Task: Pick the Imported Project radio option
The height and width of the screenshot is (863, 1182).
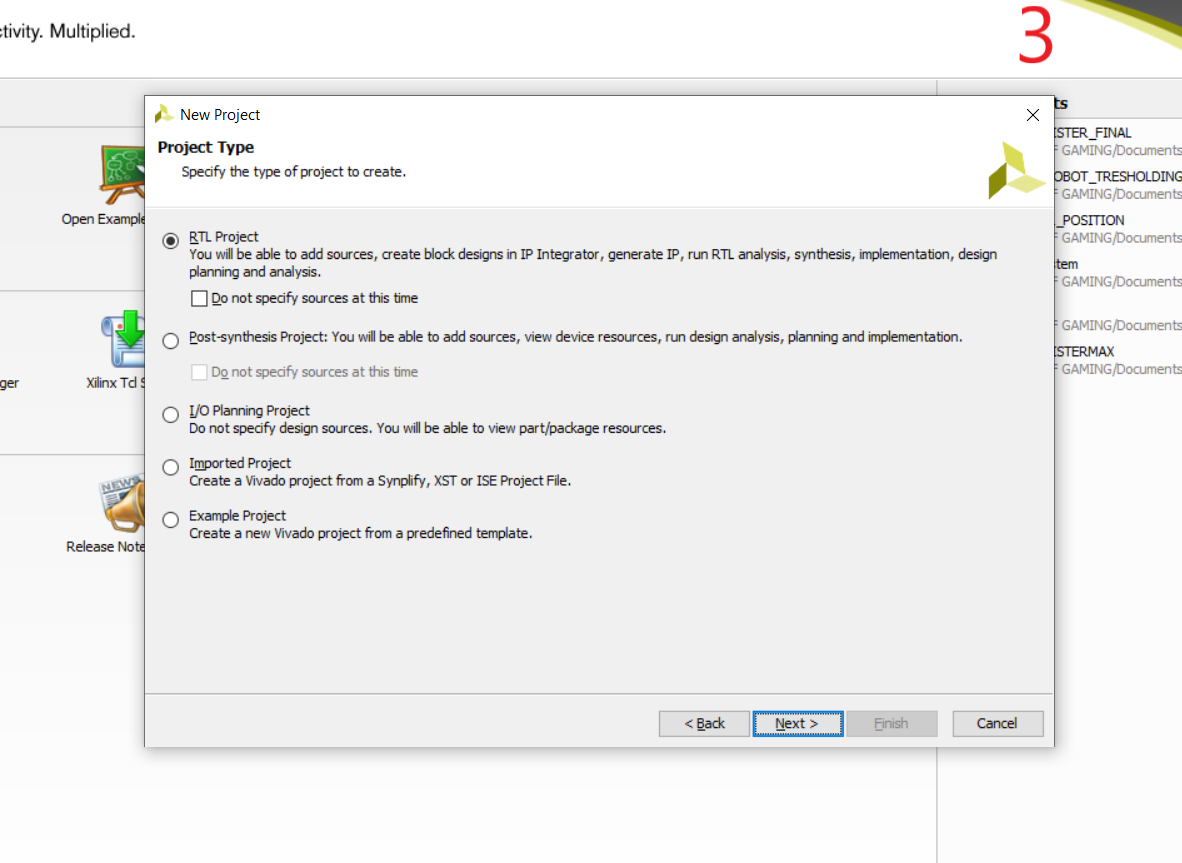Action: click(x=171, y=467)
